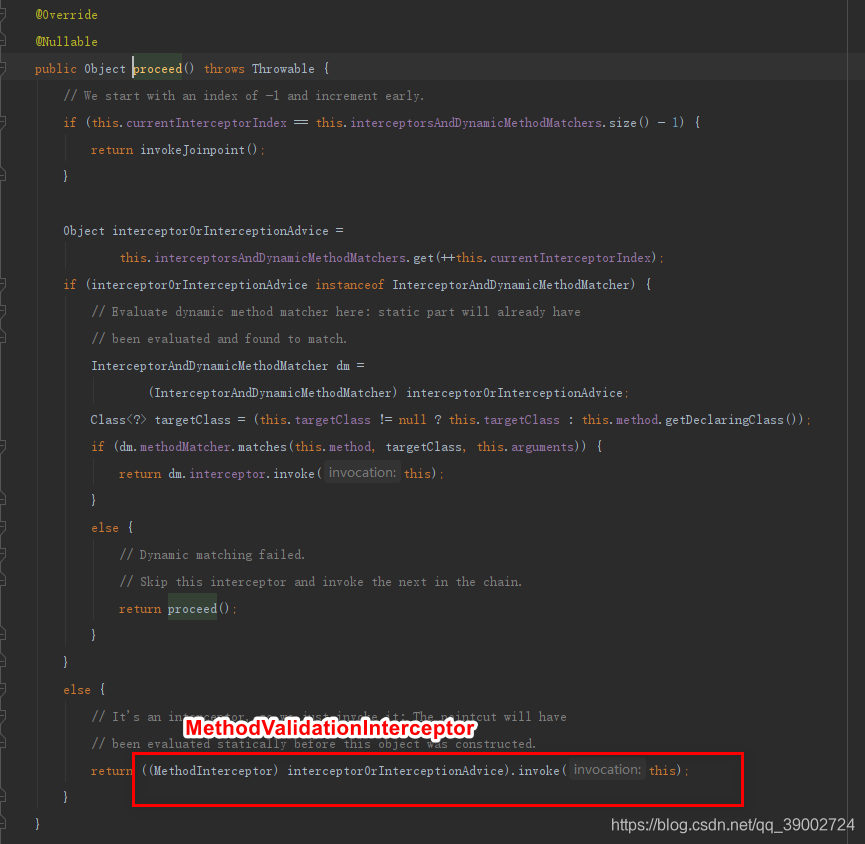The image size is (865, 844).
Task: Collapse the fold marker beside the instanceof if line
Action: tap(2, 285)
